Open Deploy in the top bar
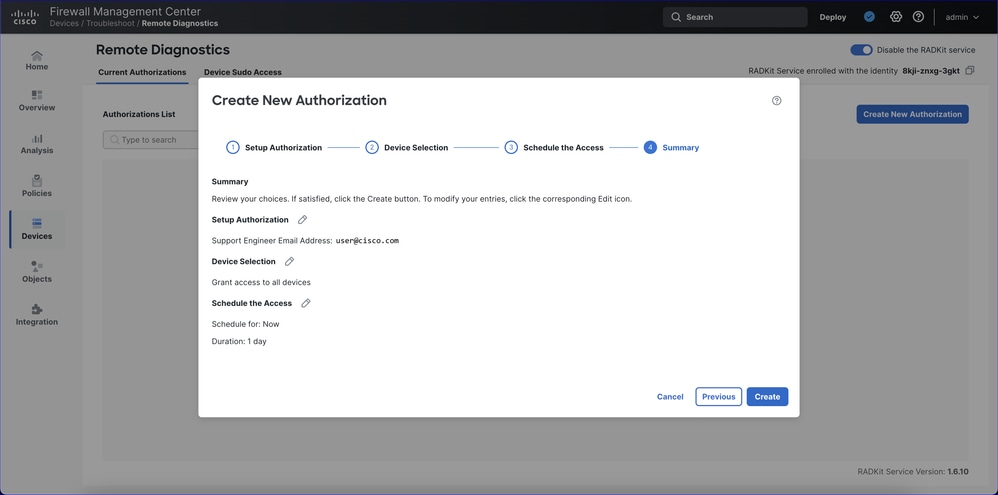The image size is (998, 495). (832, 17)
